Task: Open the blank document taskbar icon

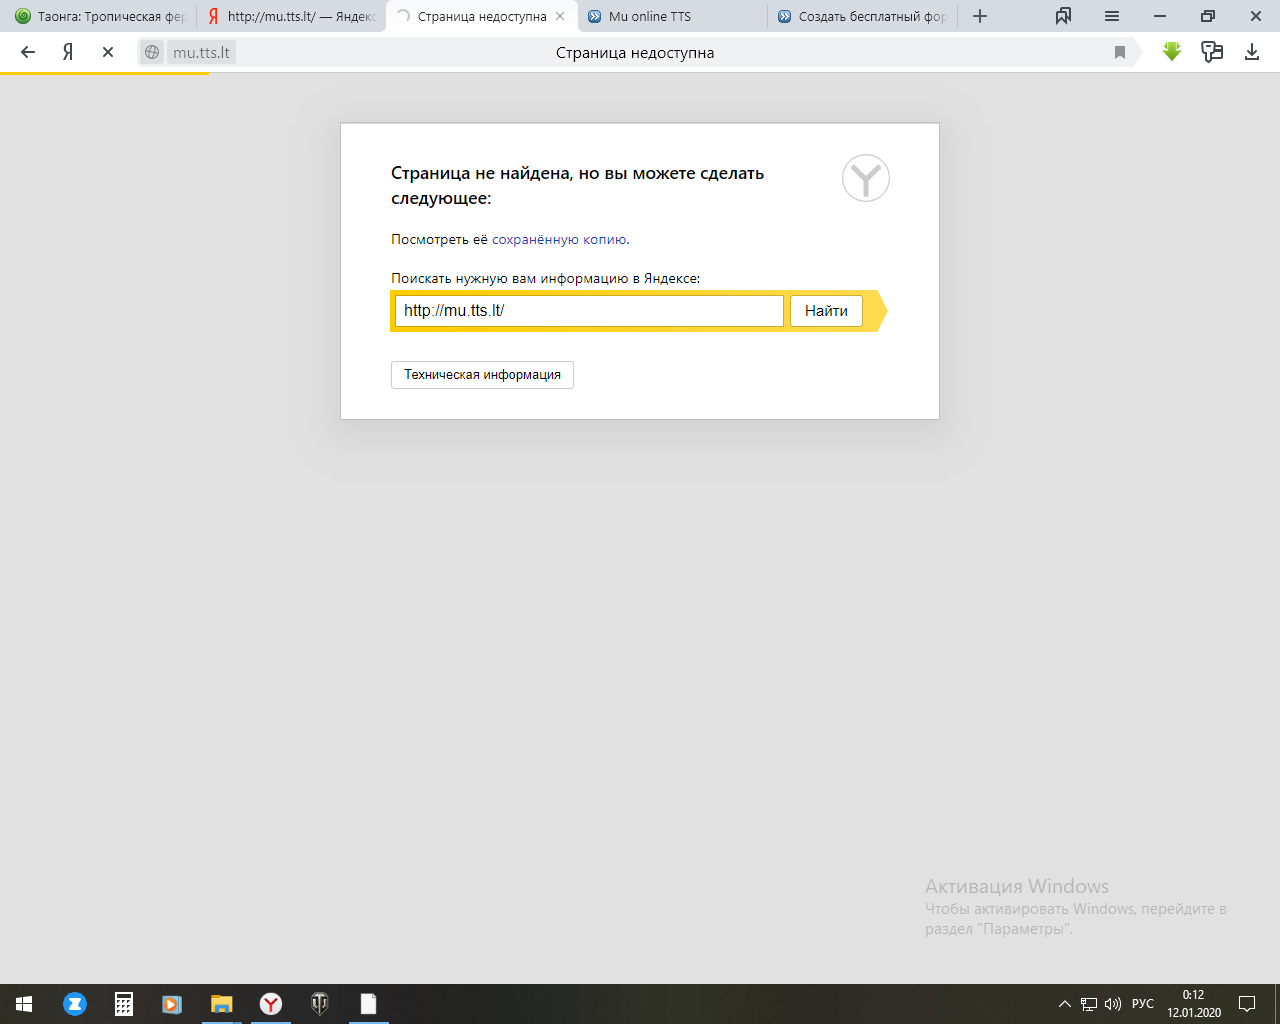Action: [x=369, y=1004]
